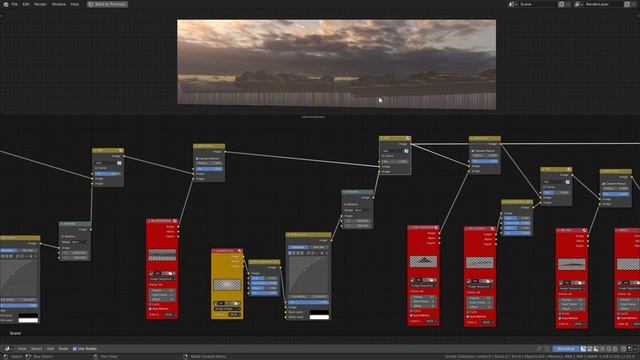Click the pin icon left of Backdrop
Viewport: 640px width, 360px height.
pos(539,349)
